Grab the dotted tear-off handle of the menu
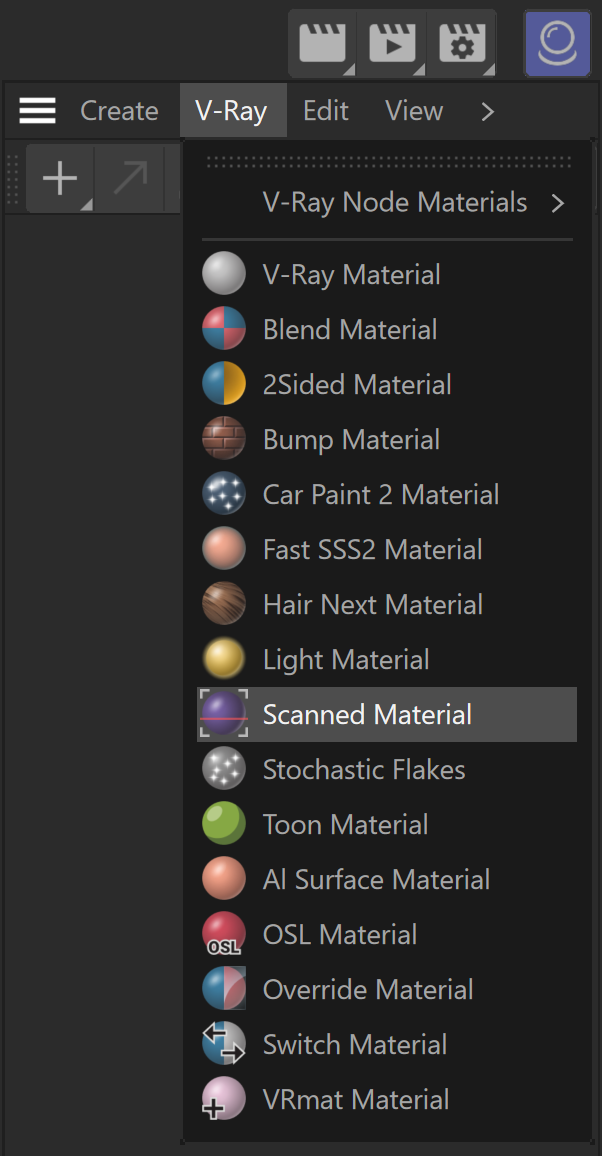This screenshot has width=602, height=1156. [388, 161]
